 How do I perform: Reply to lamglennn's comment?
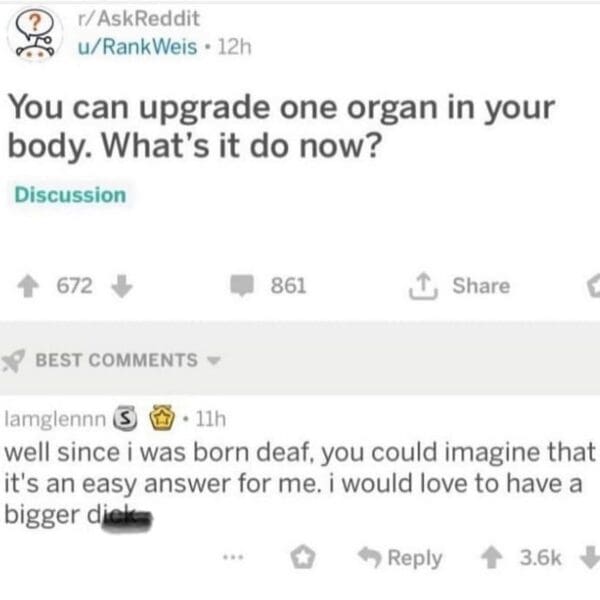click(x=400, y=558)
